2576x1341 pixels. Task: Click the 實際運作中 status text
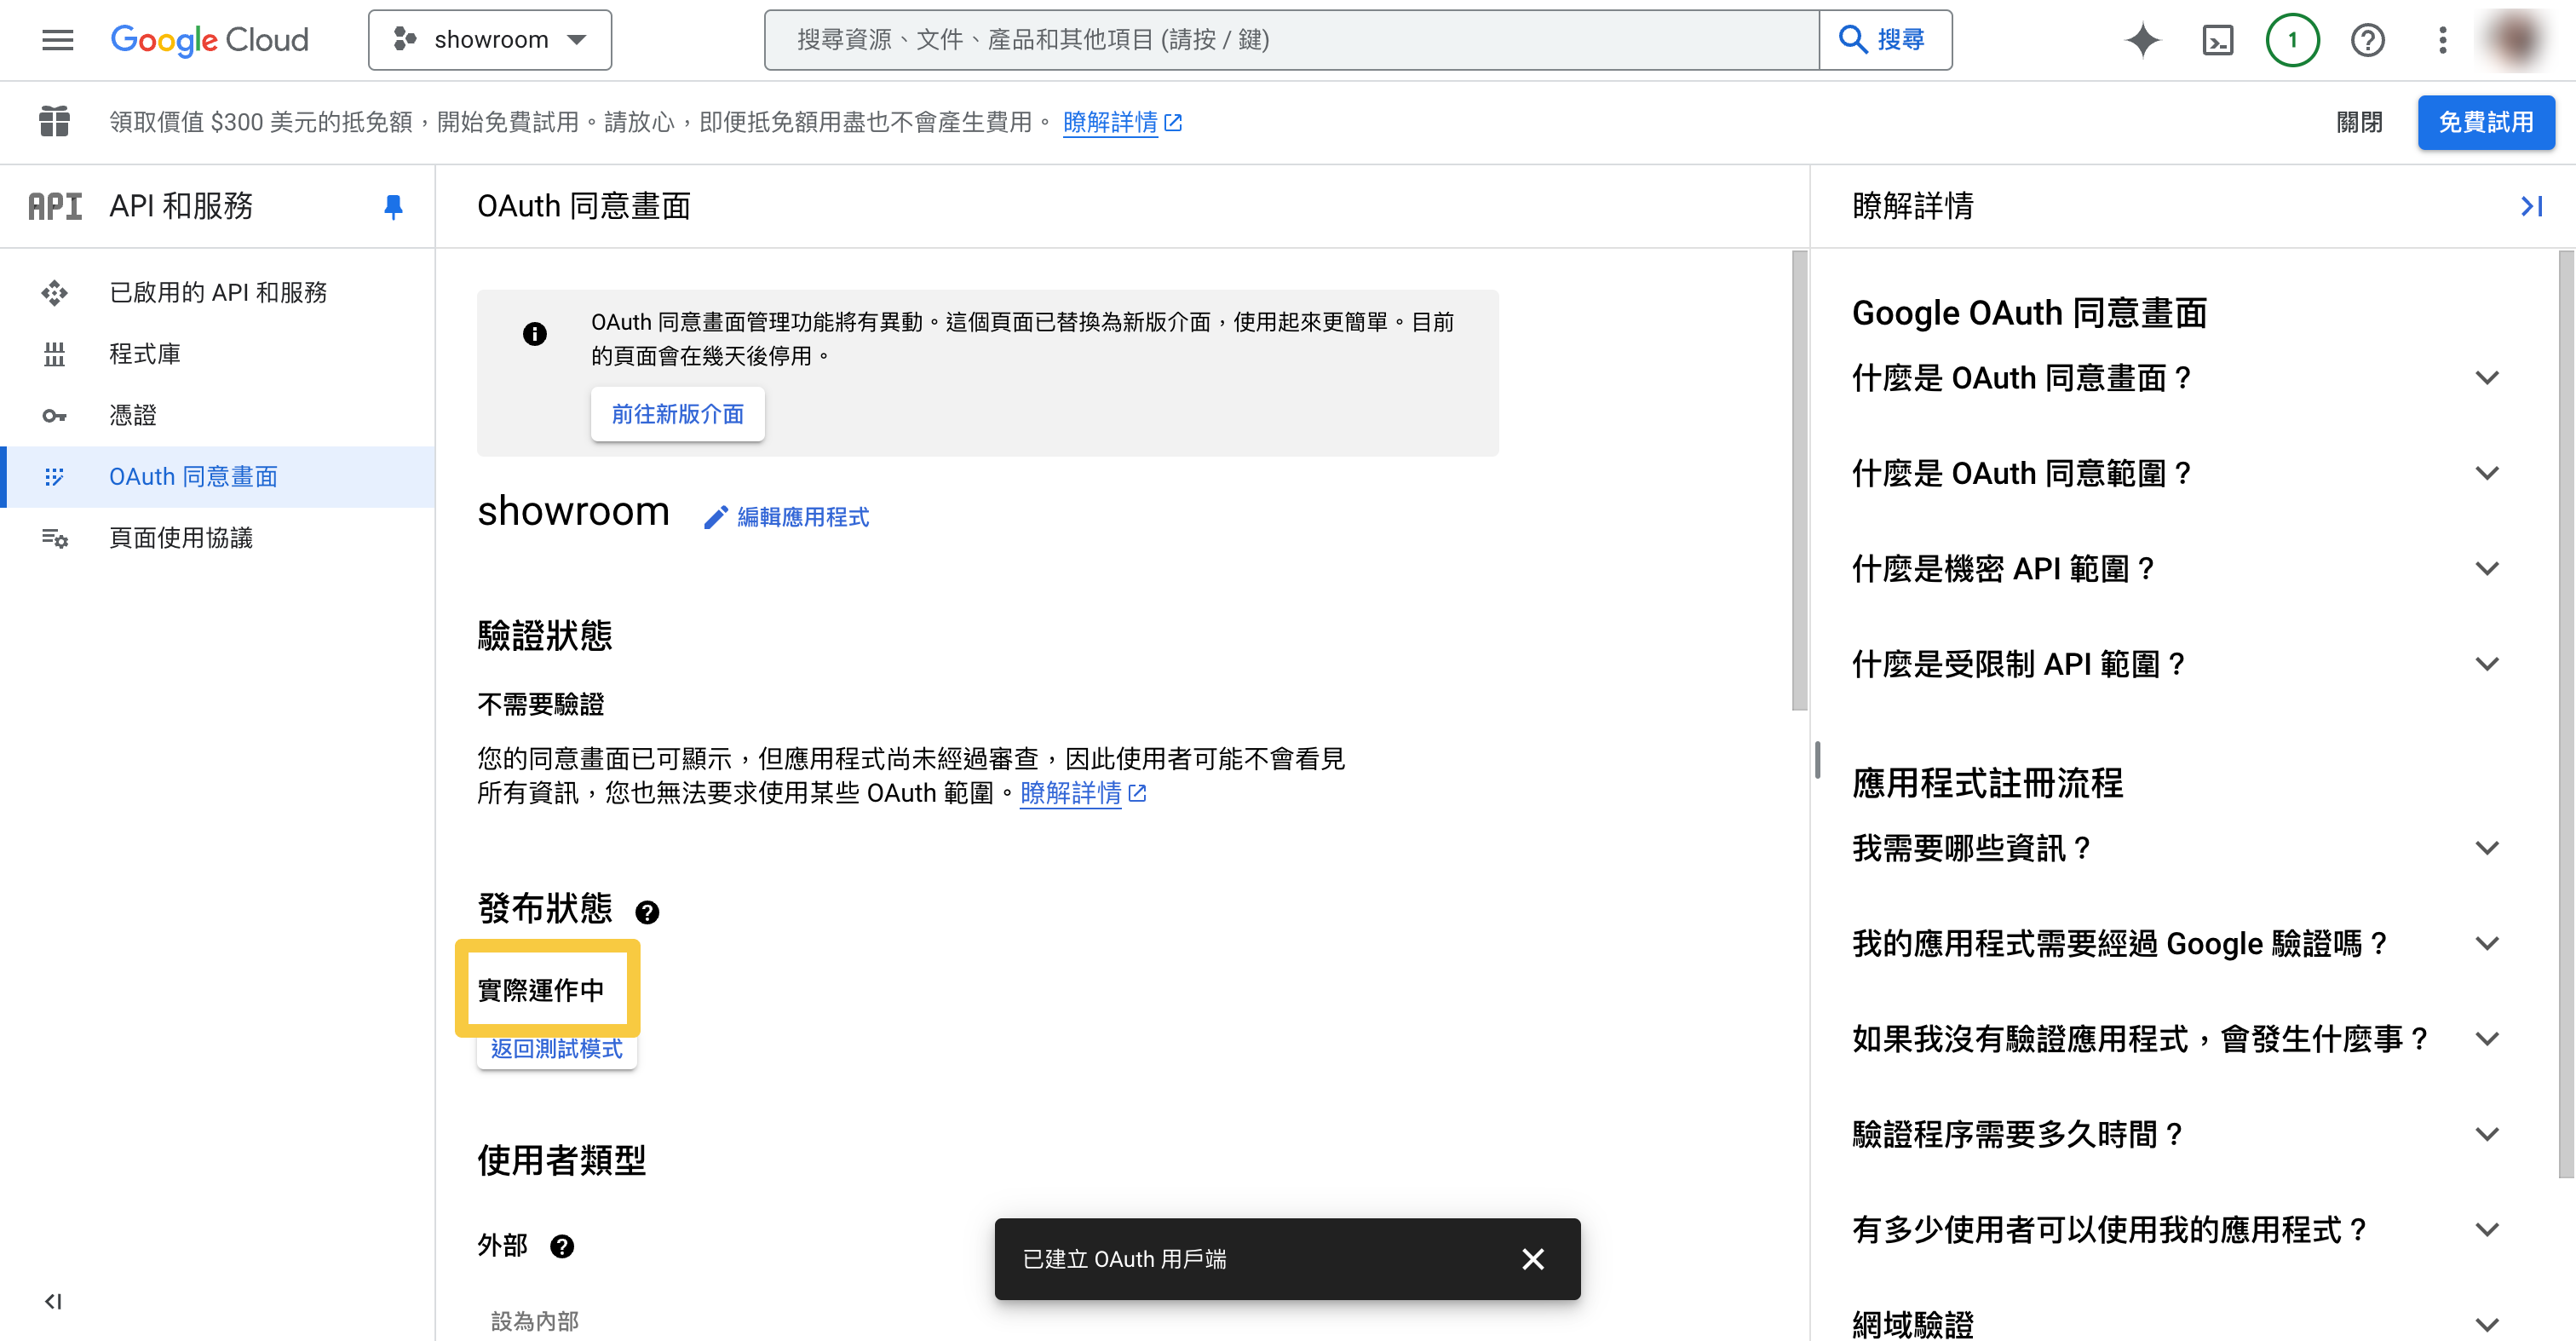pyautogui.click(x=541, y=990)
